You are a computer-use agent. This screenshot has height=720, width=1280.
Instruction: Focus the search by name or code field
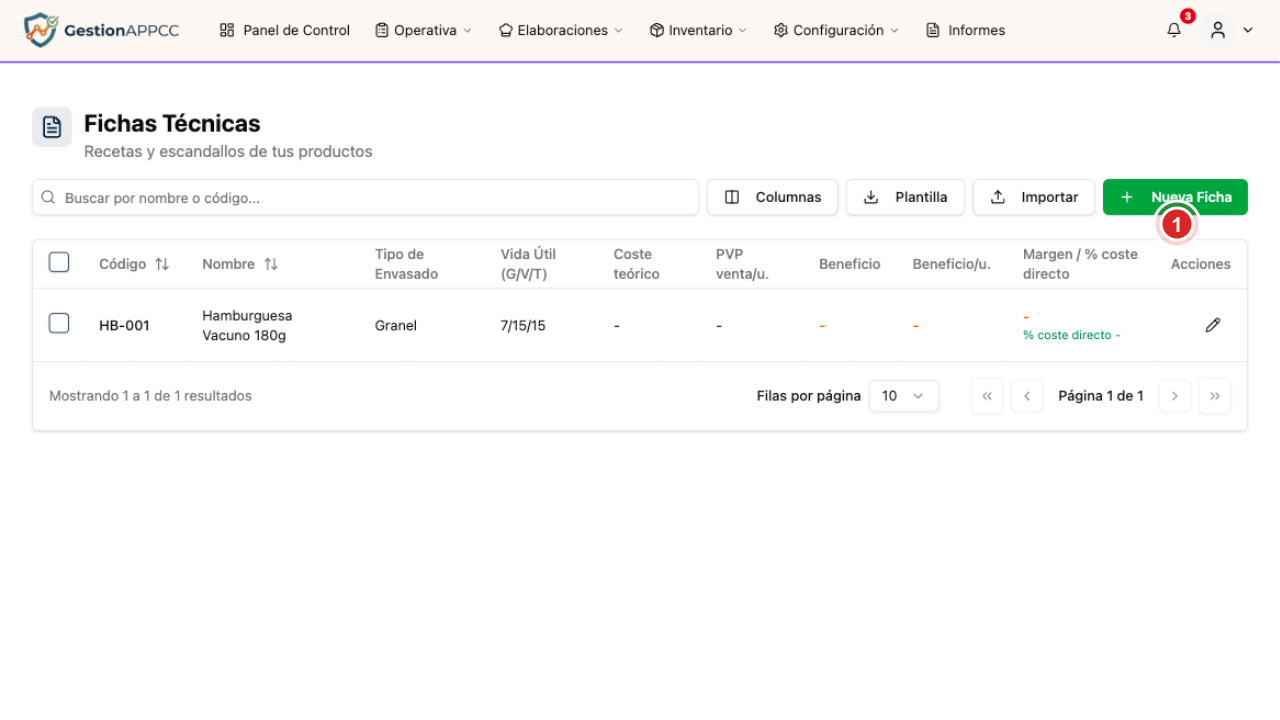(365, 197)
